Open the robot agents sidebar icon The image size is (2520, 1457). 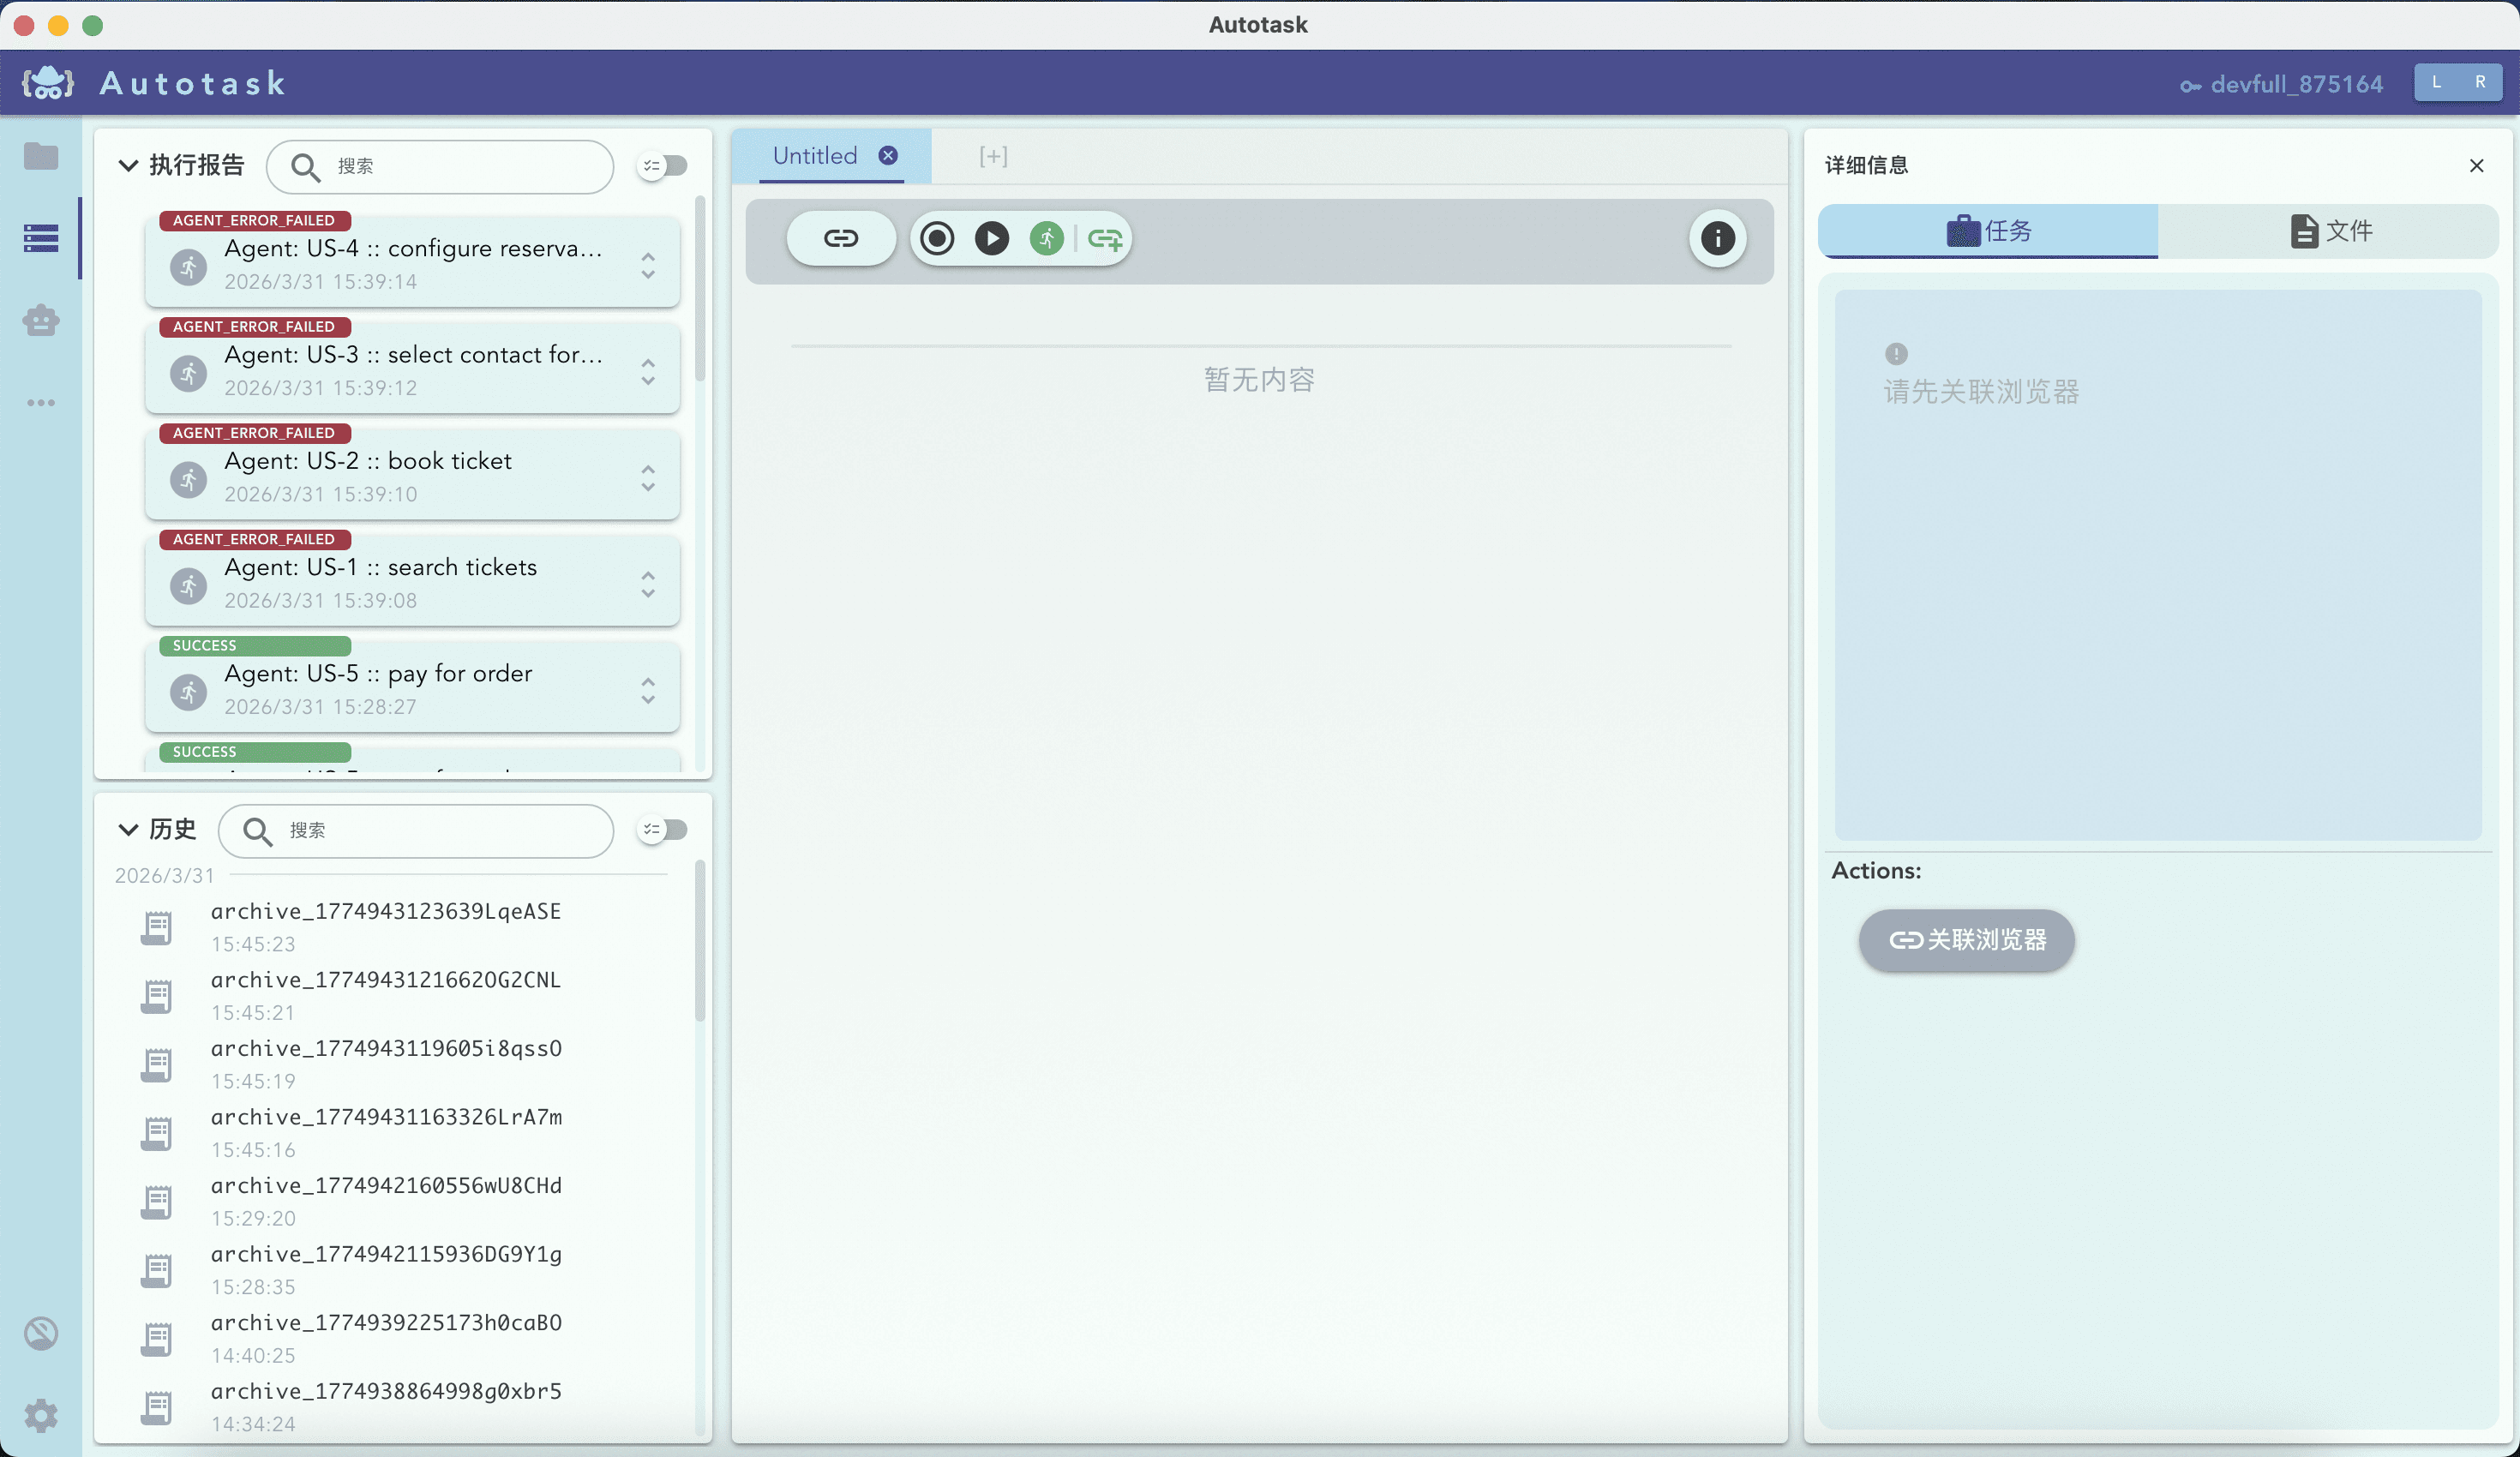tap(41, 320)
